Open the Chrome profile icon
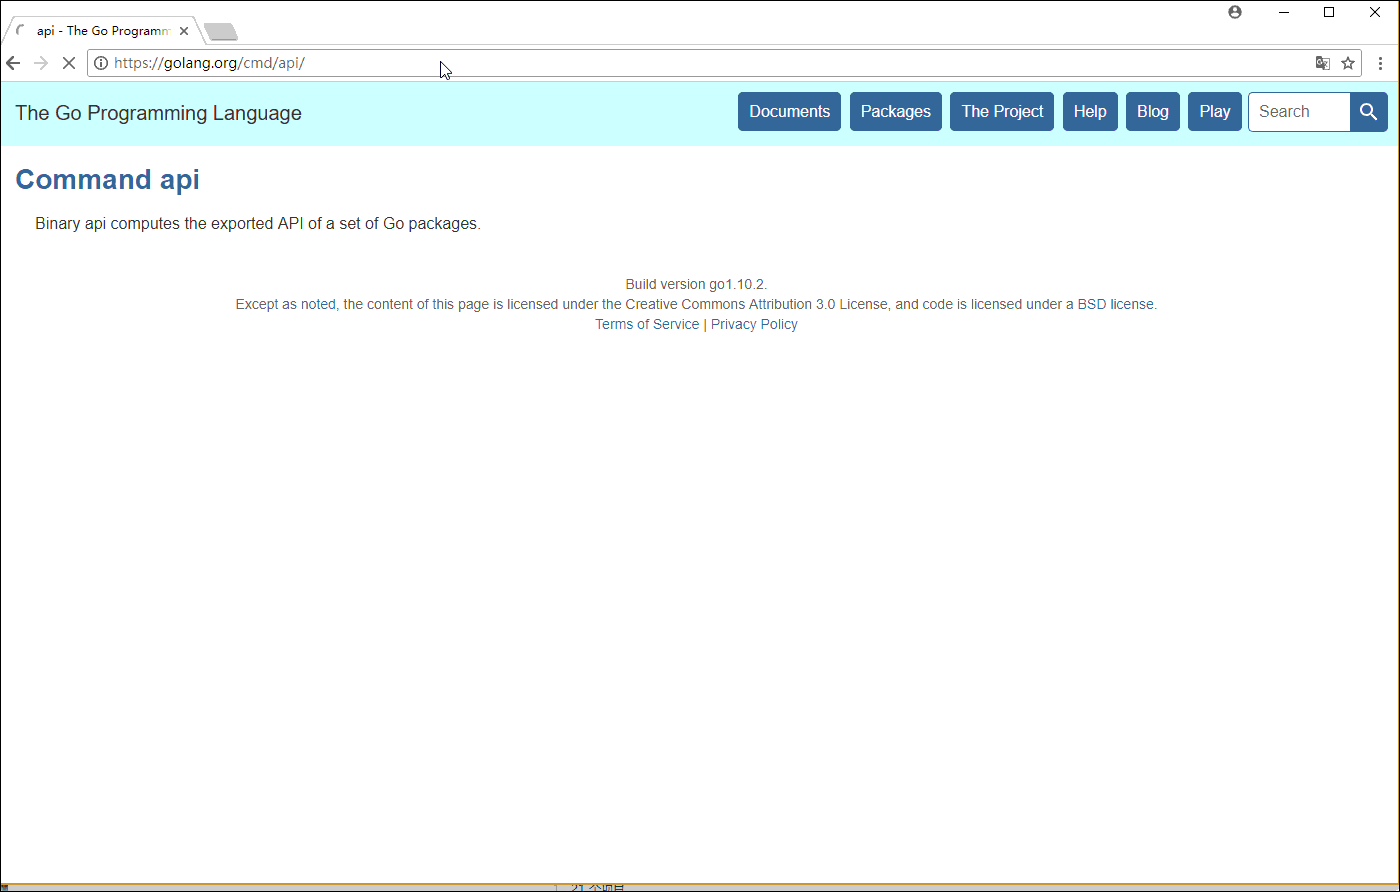1400x892 pixels. coord(1235,12)
